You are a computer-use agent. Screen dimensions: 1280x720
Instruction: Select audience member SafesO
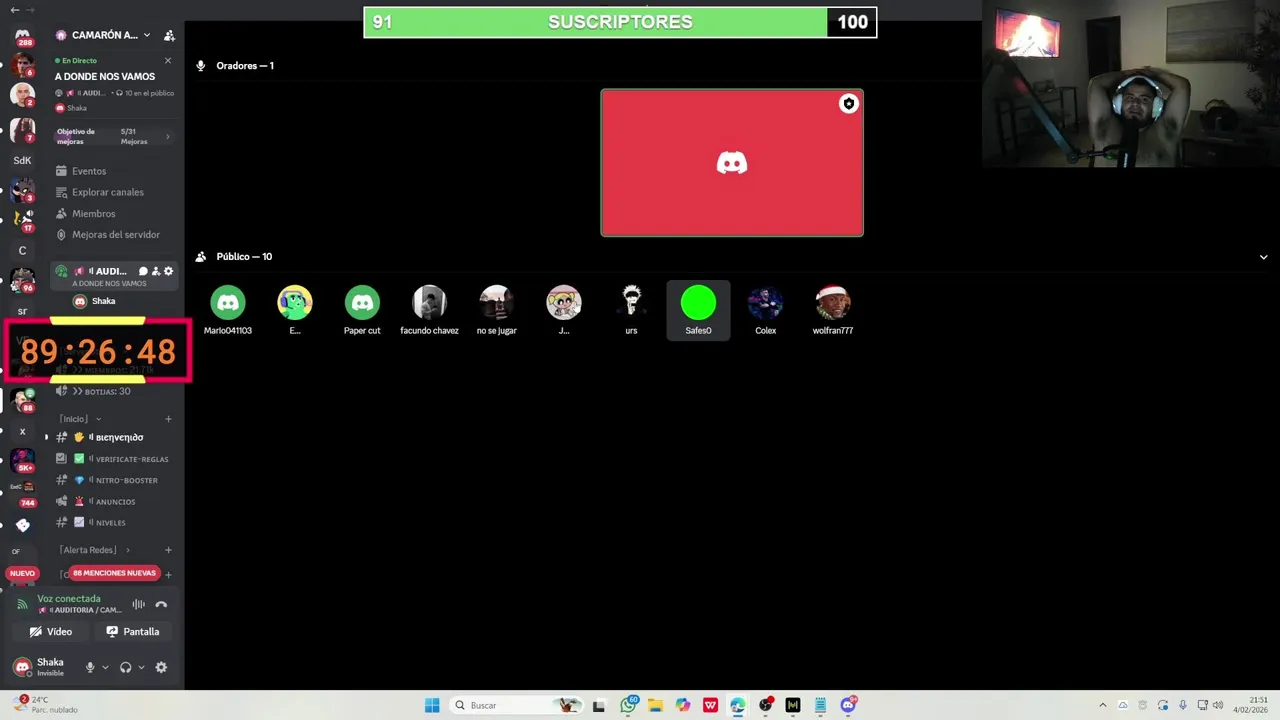coord(698,310)
